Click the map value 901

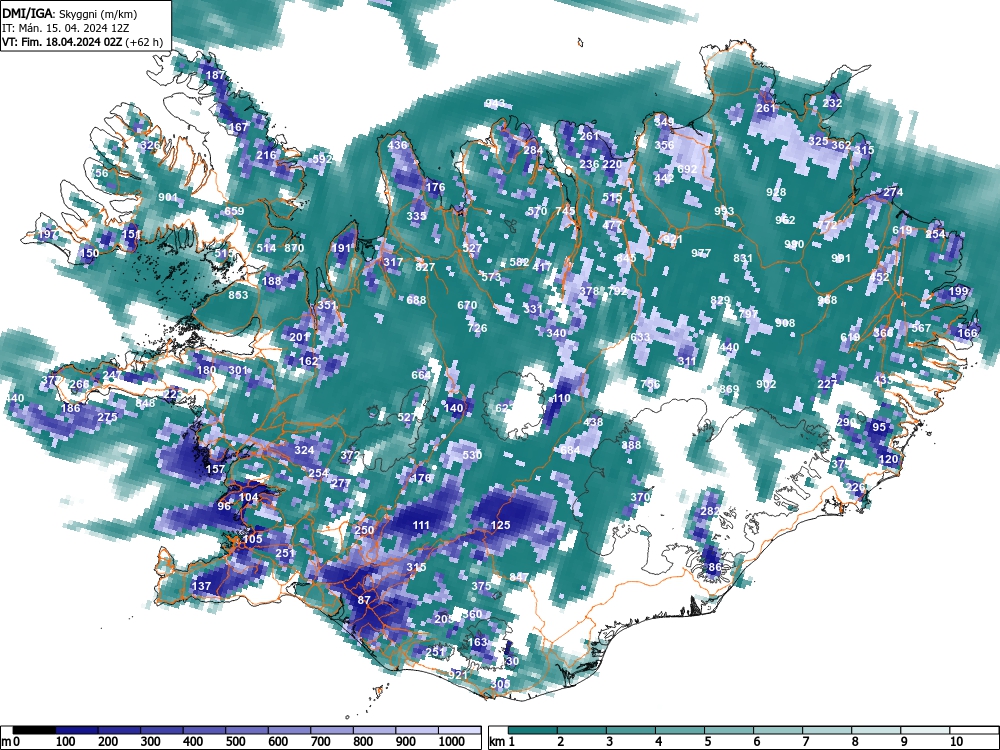(168, 197)
